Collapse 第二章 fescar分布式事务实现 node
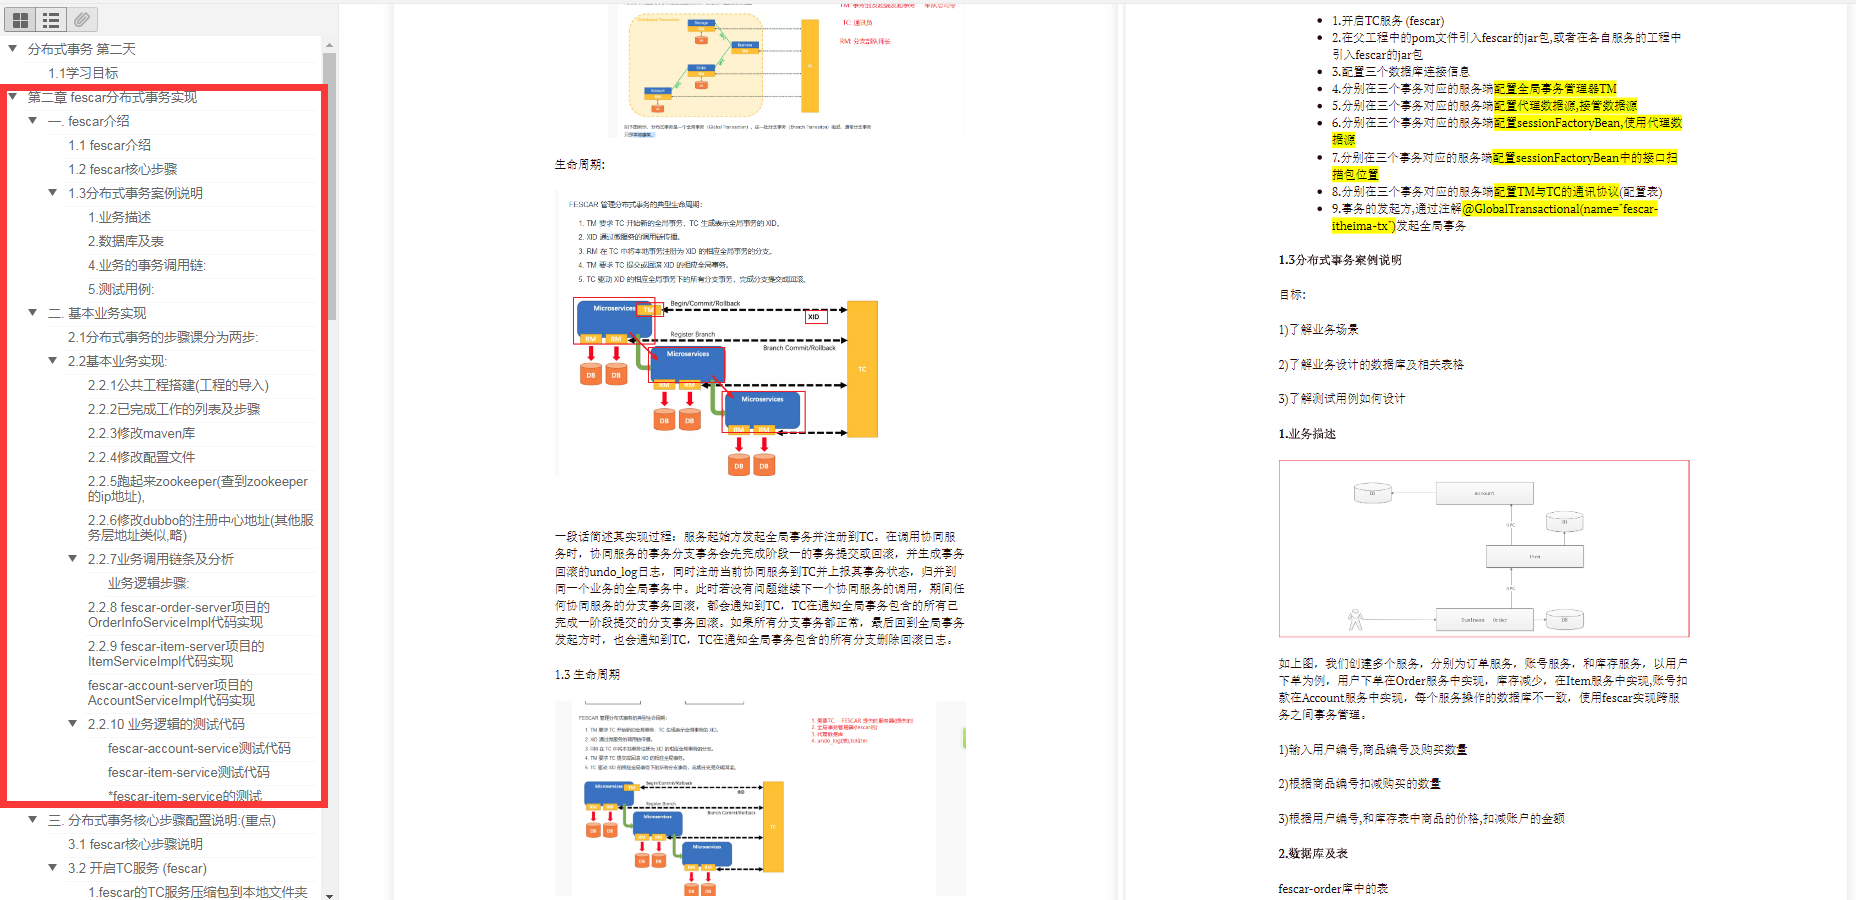1856x900 pixels. pyautogui.click(x=12, y=96)
